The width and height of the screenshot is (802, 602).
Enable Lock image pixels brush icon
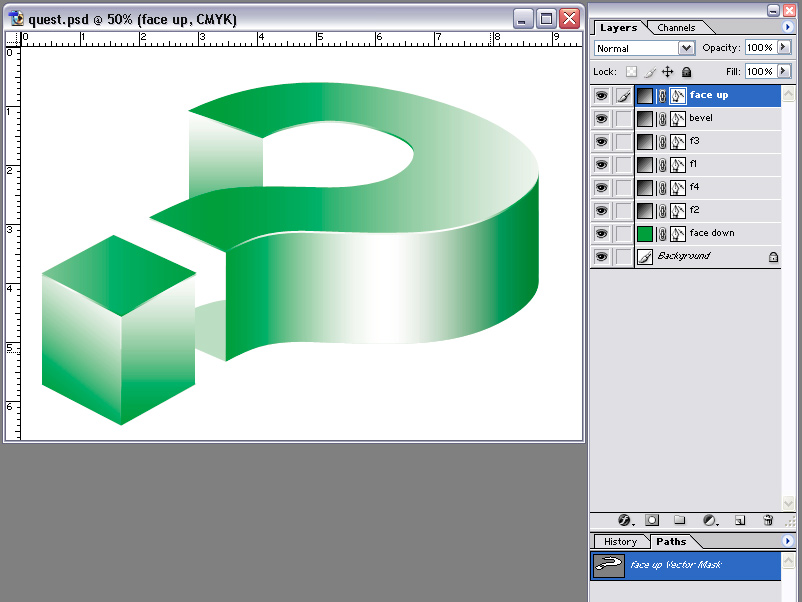[x=650, y=72]
